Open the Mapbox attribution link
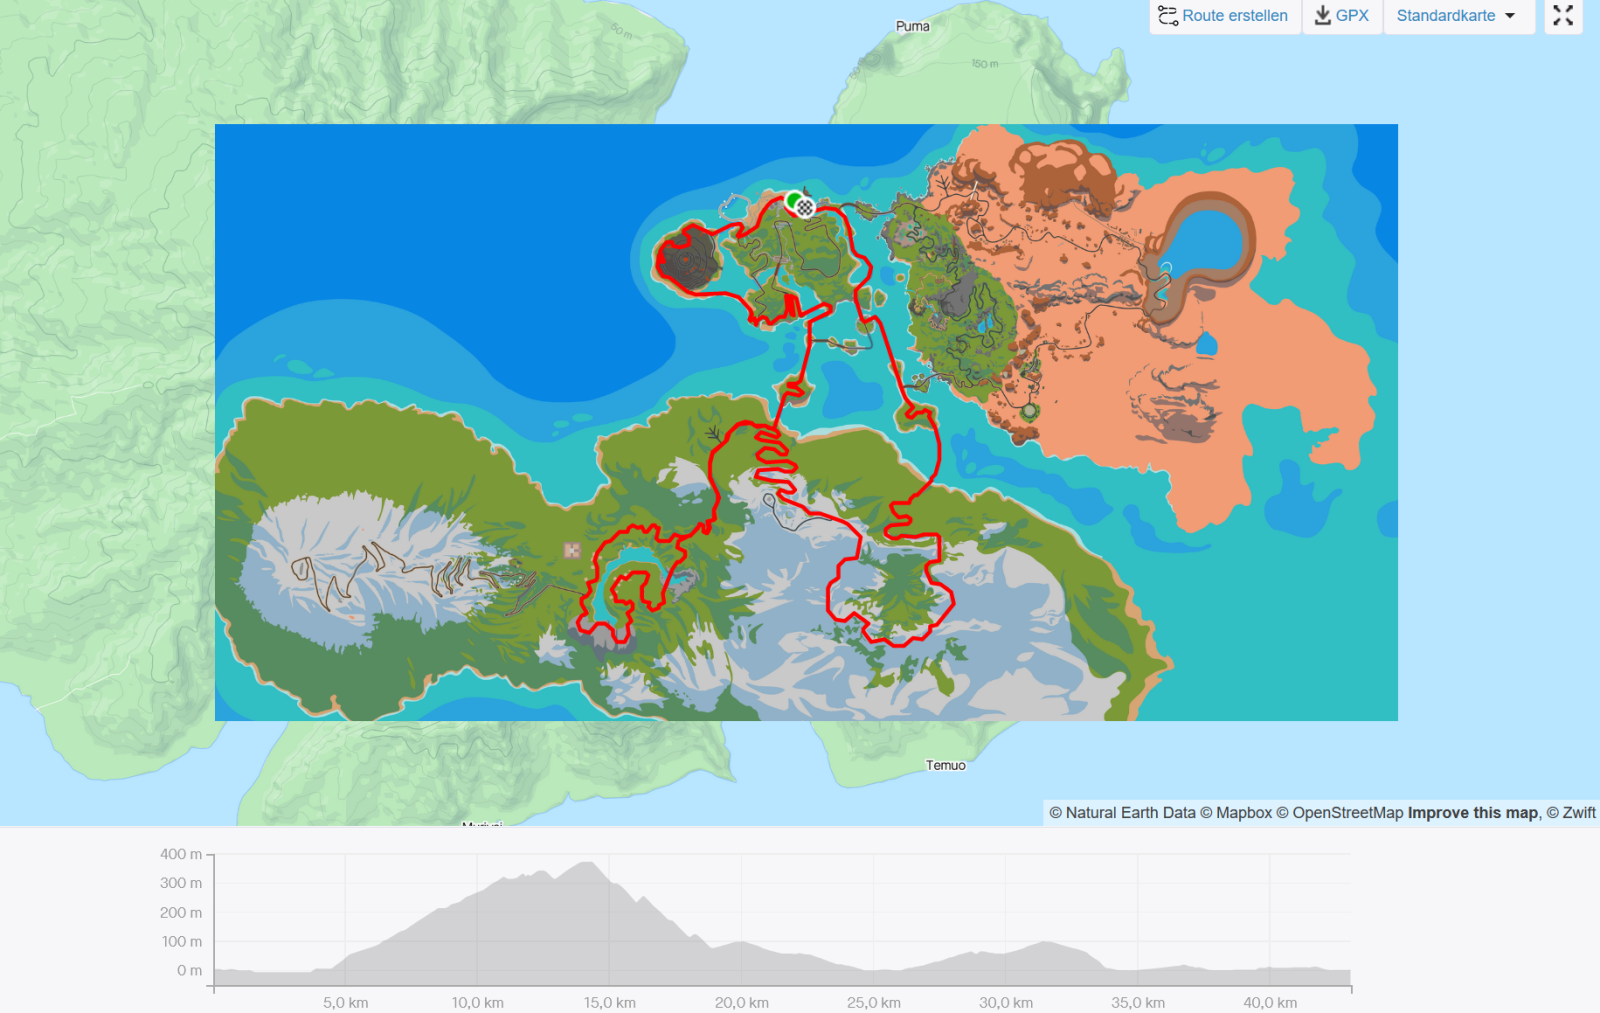This screenshot has width=1600, height=1013. (1236, 813)
